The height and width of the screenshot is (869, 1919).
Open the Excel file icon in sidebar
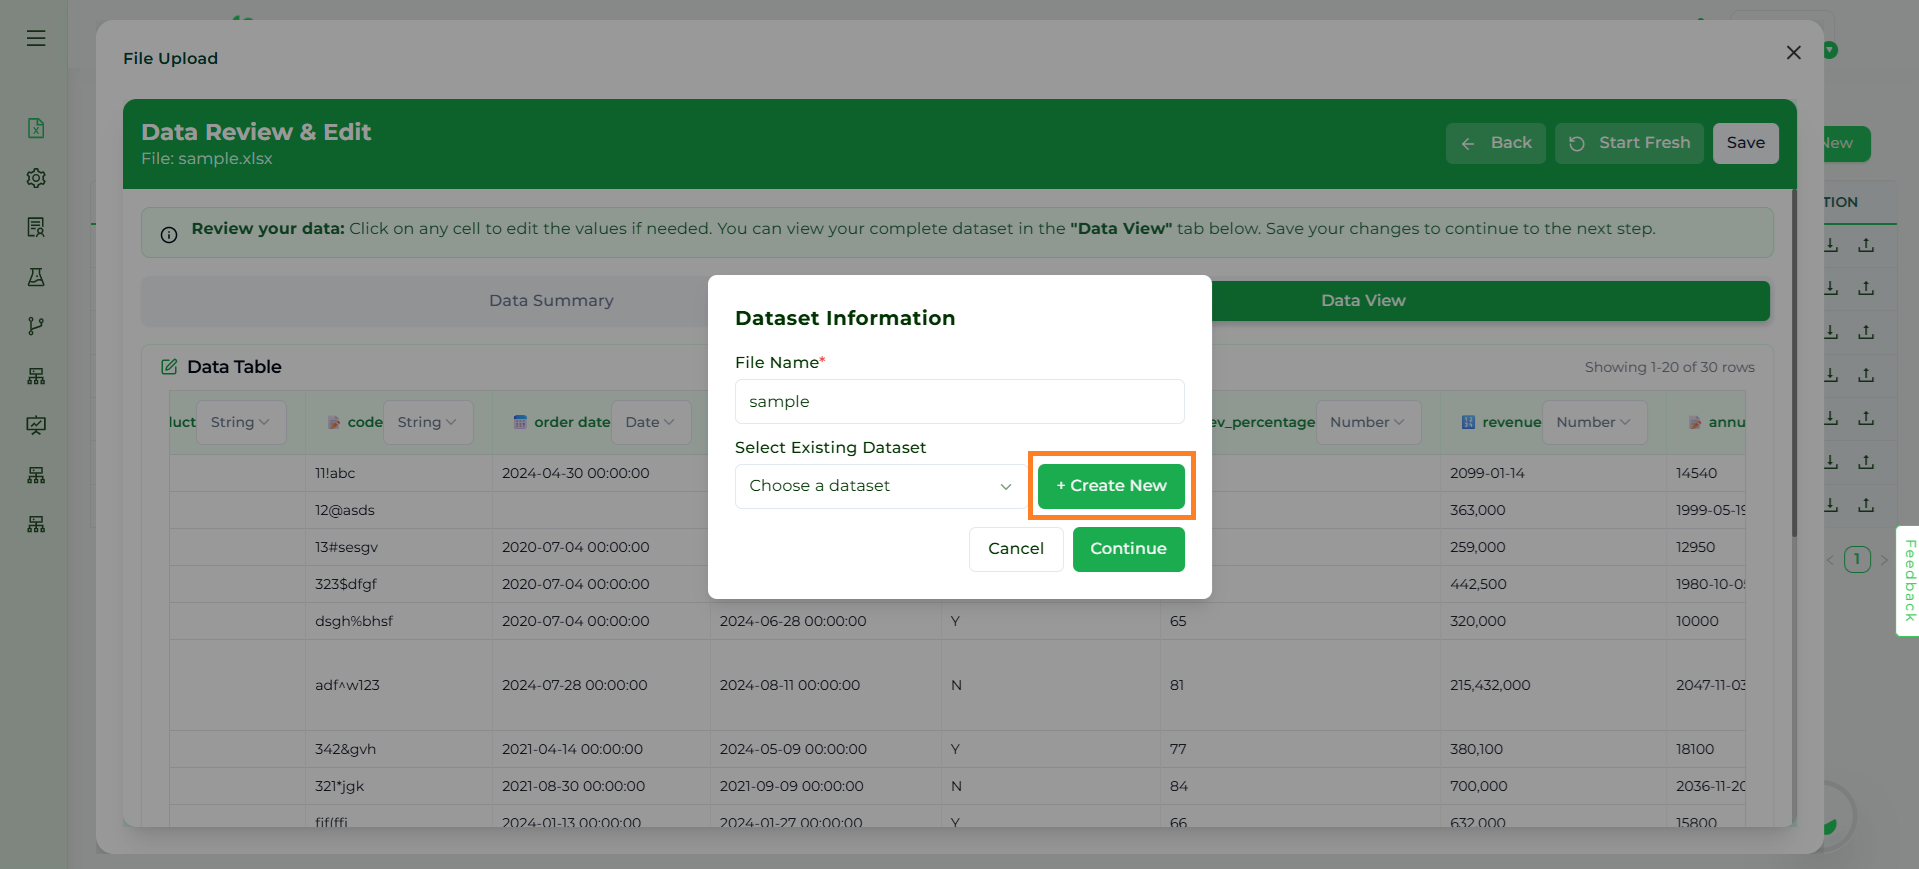coord(36,128)
